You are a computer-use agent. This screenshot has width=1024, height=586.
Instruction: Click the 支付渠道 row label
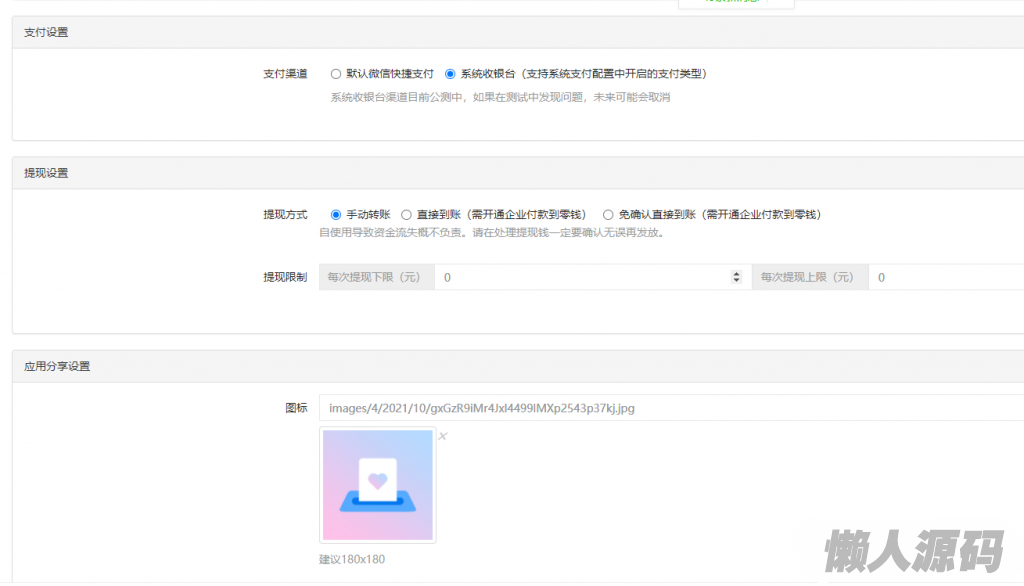285,74
